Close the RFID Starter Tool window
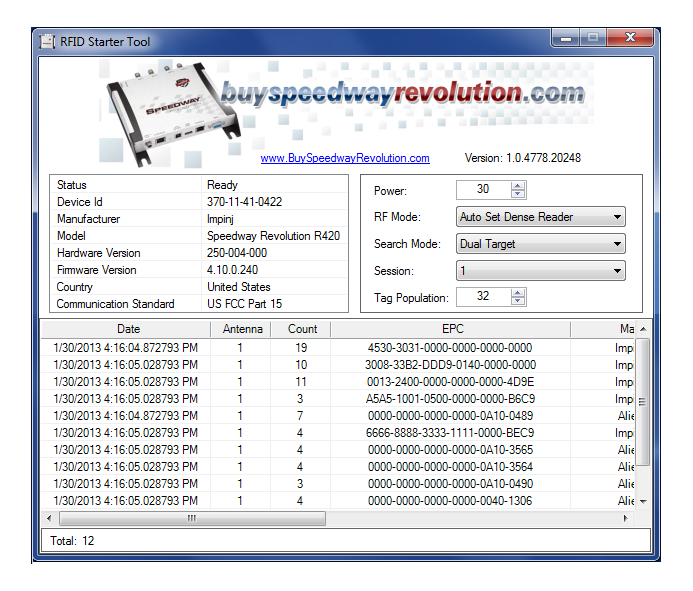Screen dimensions: 693x591 tap(630, 38)
